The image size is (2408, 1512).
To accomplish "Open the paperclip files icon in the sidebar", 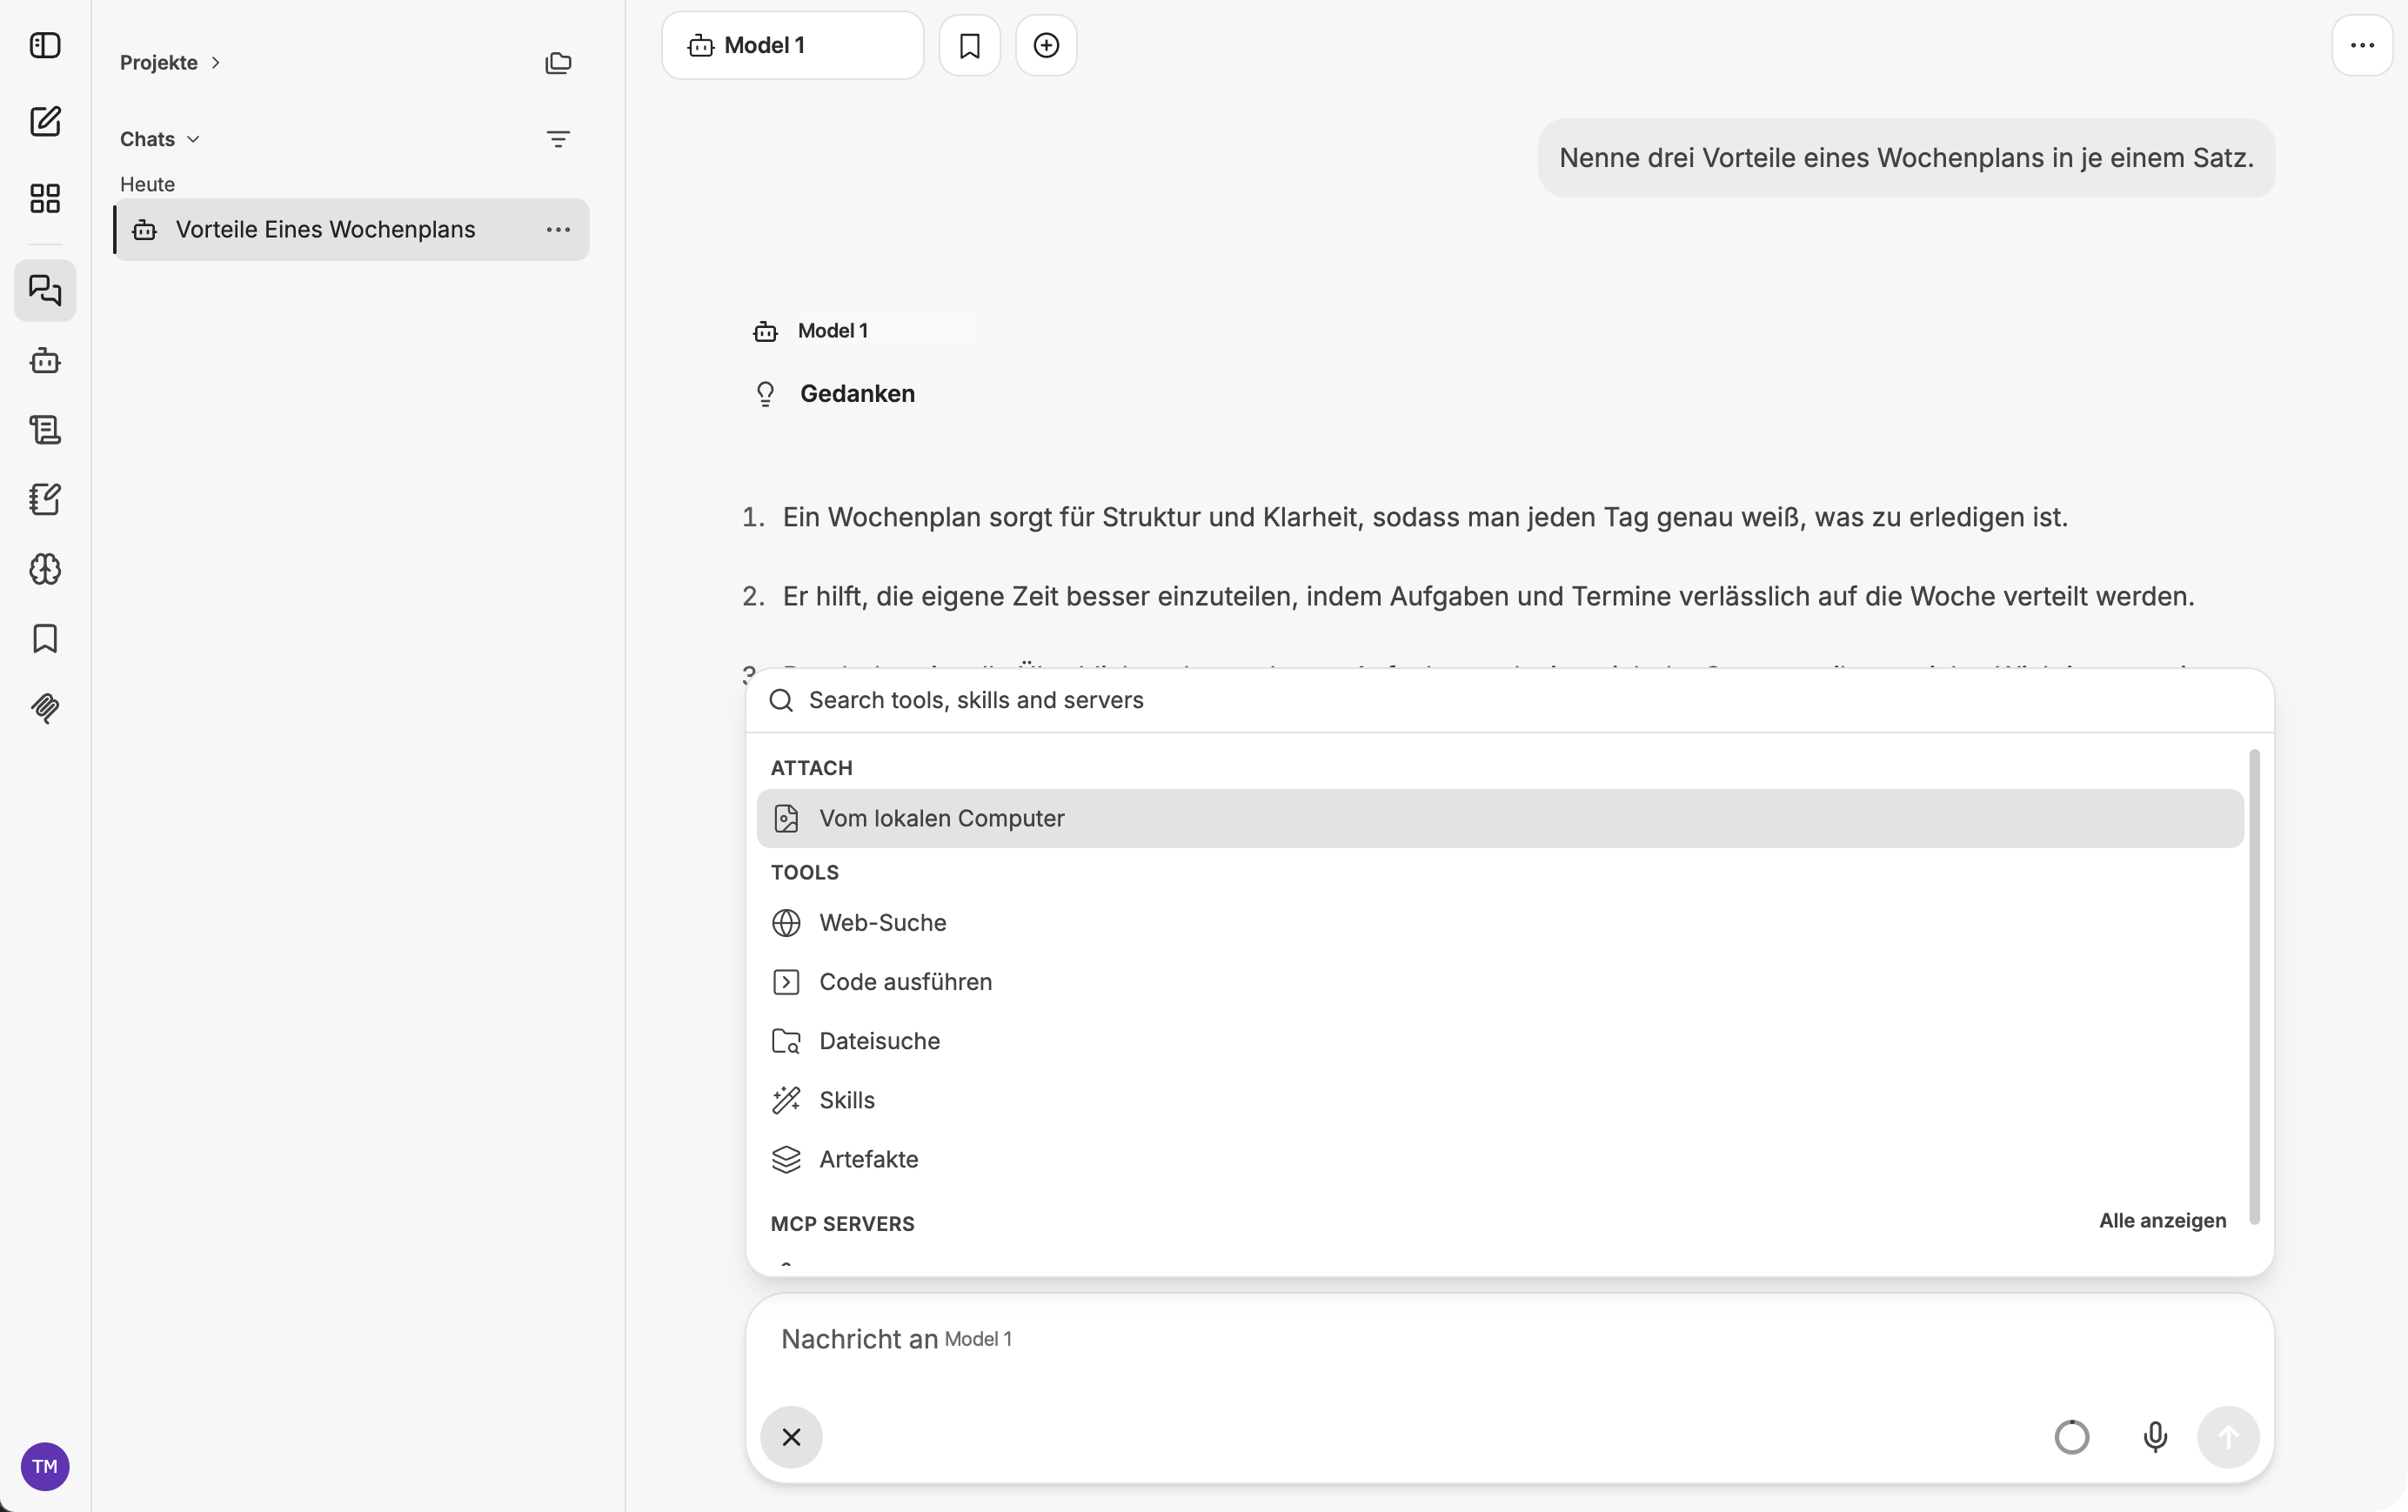I will coord(45,708).
